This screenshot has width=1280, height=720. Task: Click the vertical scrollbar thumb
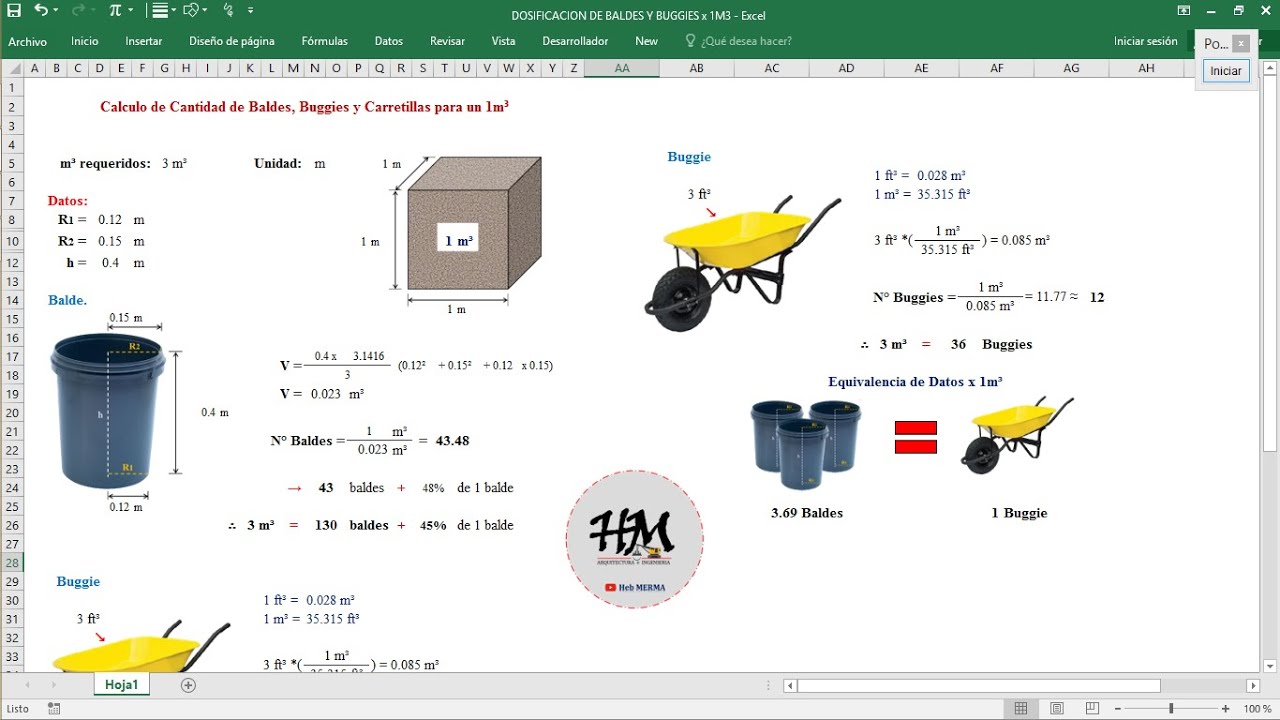(x=1270, y=263)
